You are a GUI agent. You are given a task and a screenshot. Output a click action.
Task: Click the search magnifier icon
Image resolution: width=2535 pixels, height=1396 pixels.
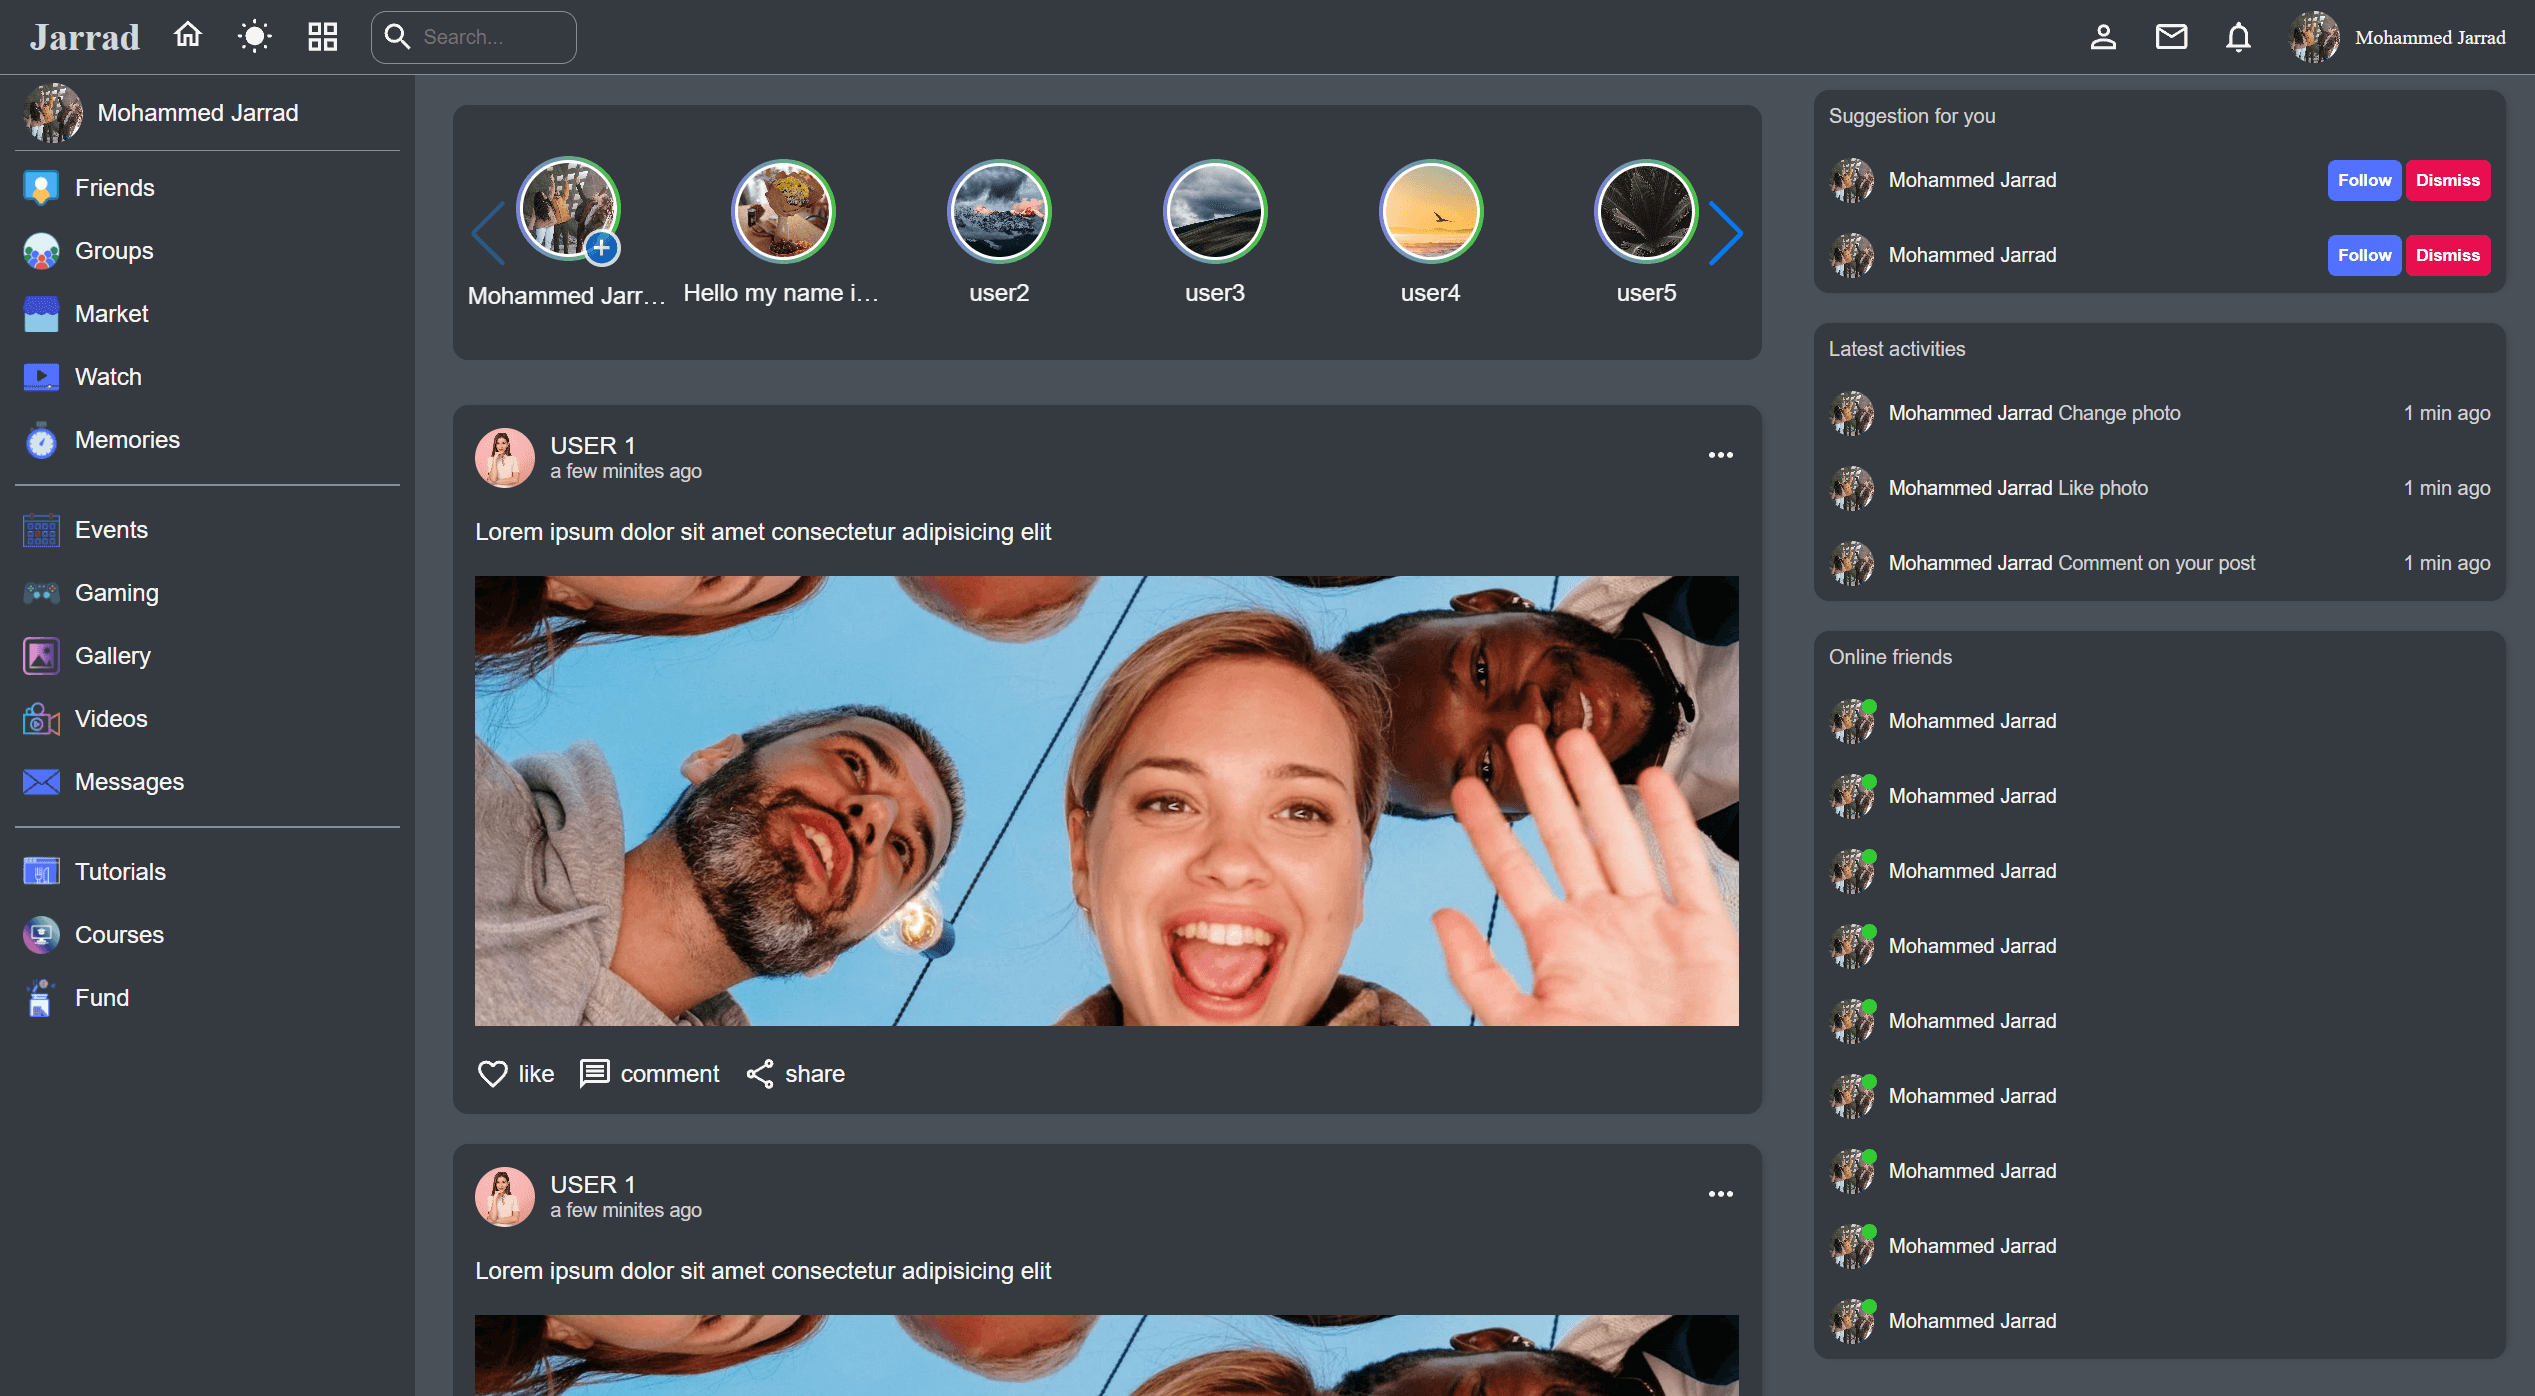[x=397, y=37]
